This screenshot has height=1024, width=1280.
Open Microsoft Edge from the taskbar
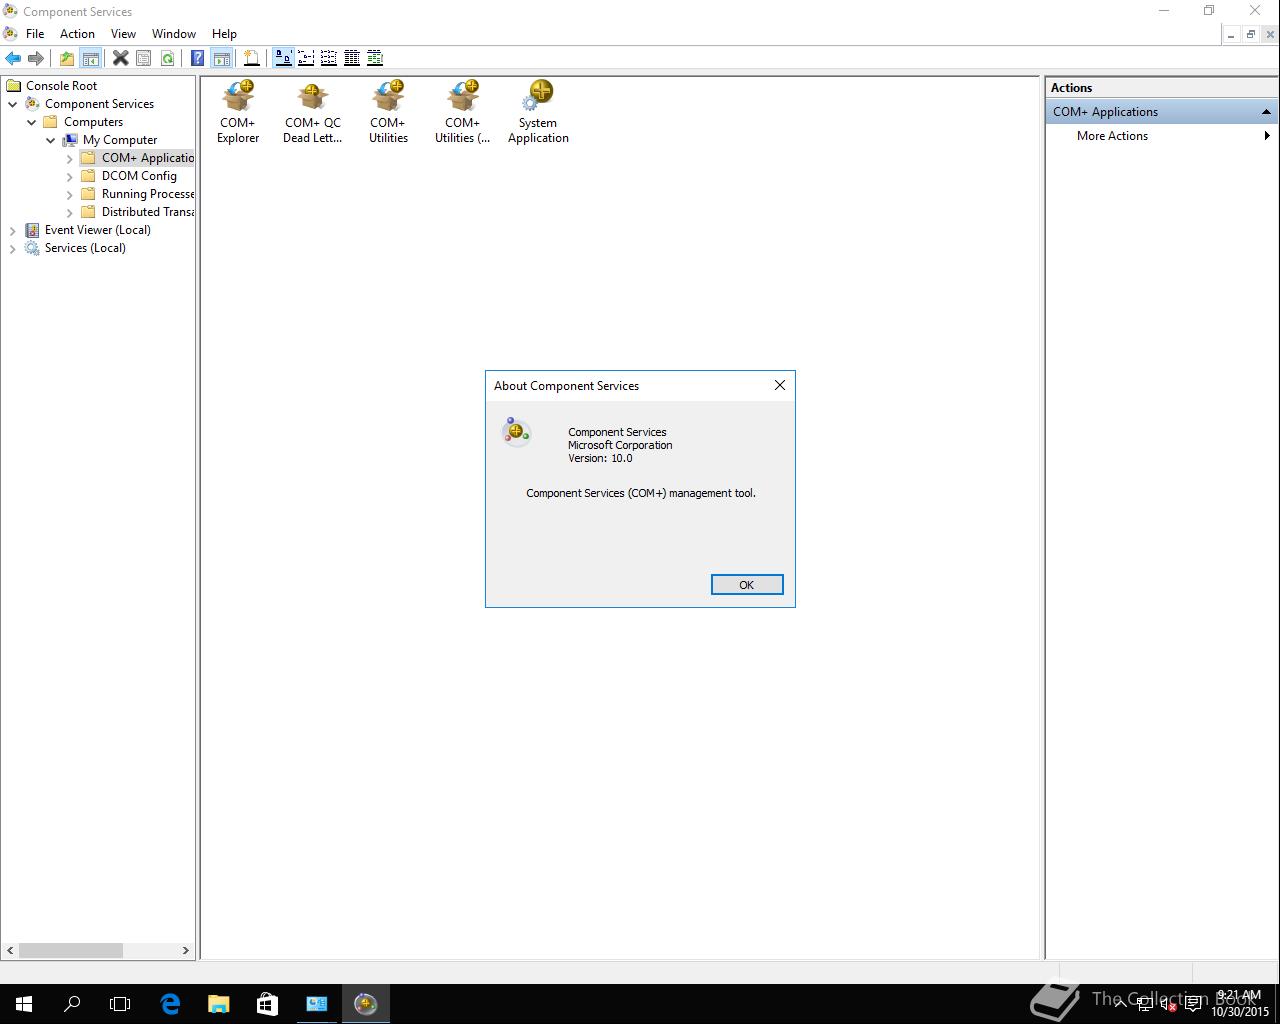170,1003
